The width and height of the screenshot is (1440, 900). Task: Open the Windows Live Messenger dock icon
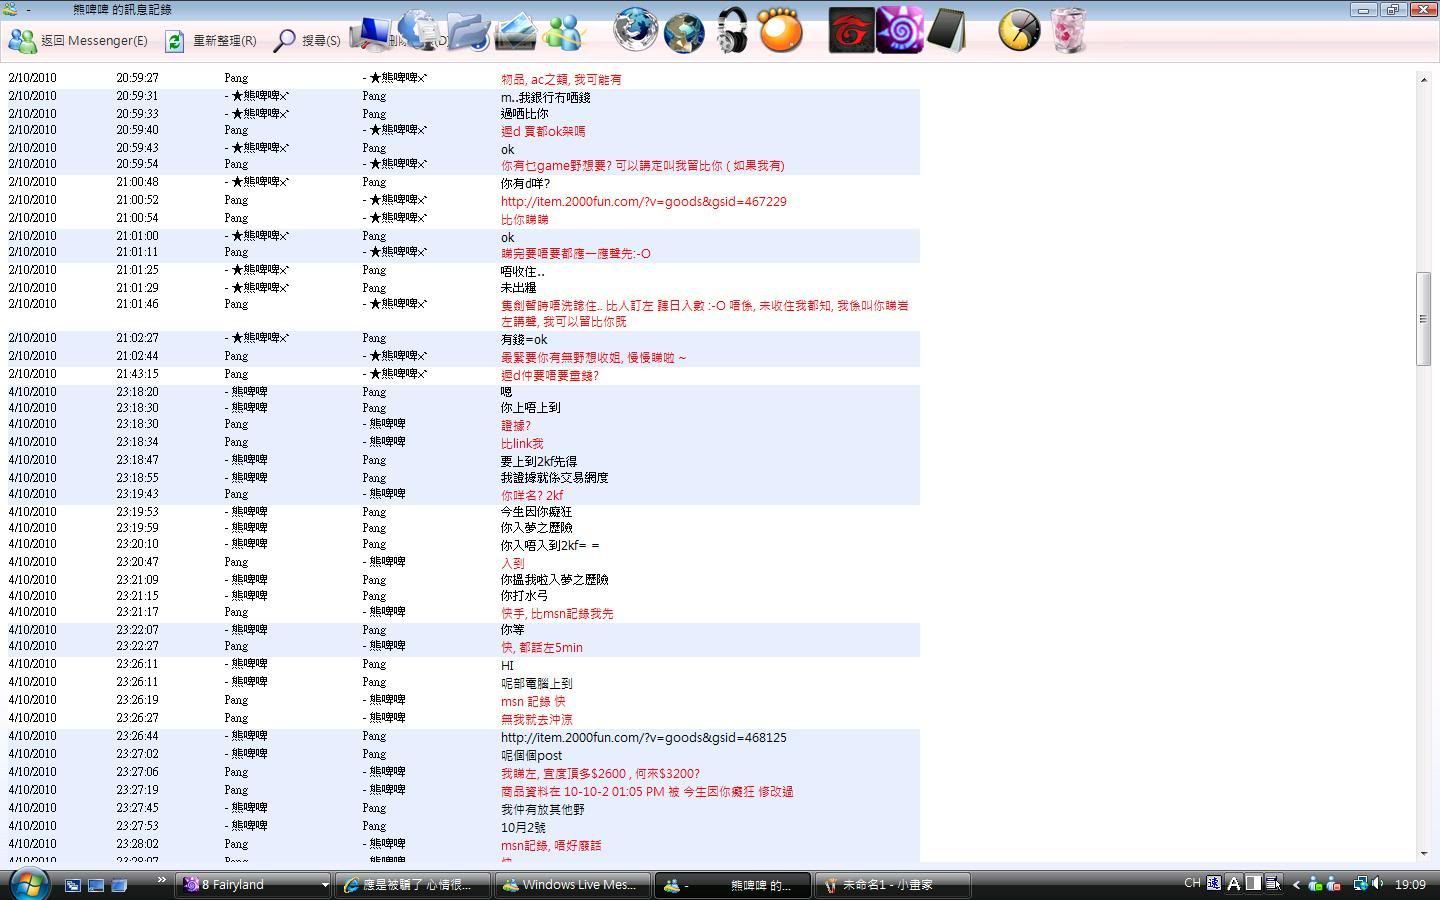[563, 31]
